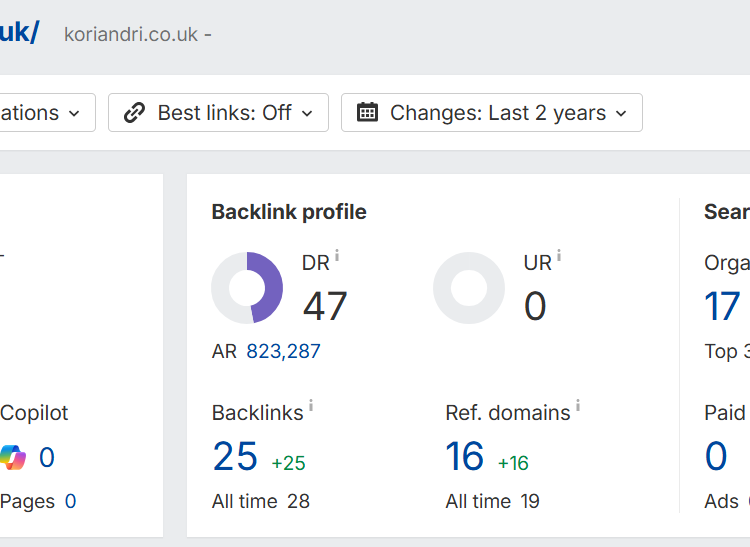
Task: Click the colorful Copilot logo icon
Action: click(13, 458)
